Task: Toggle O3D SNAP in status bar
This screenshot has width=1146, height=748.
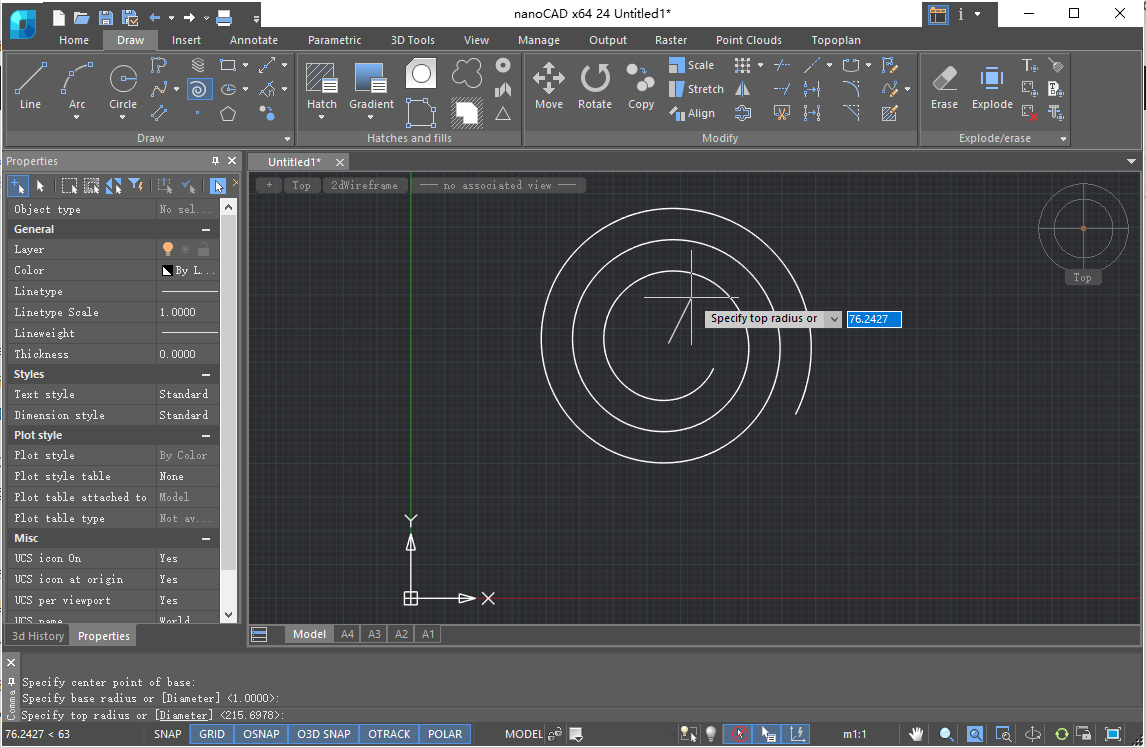Action: click(324, 734)
